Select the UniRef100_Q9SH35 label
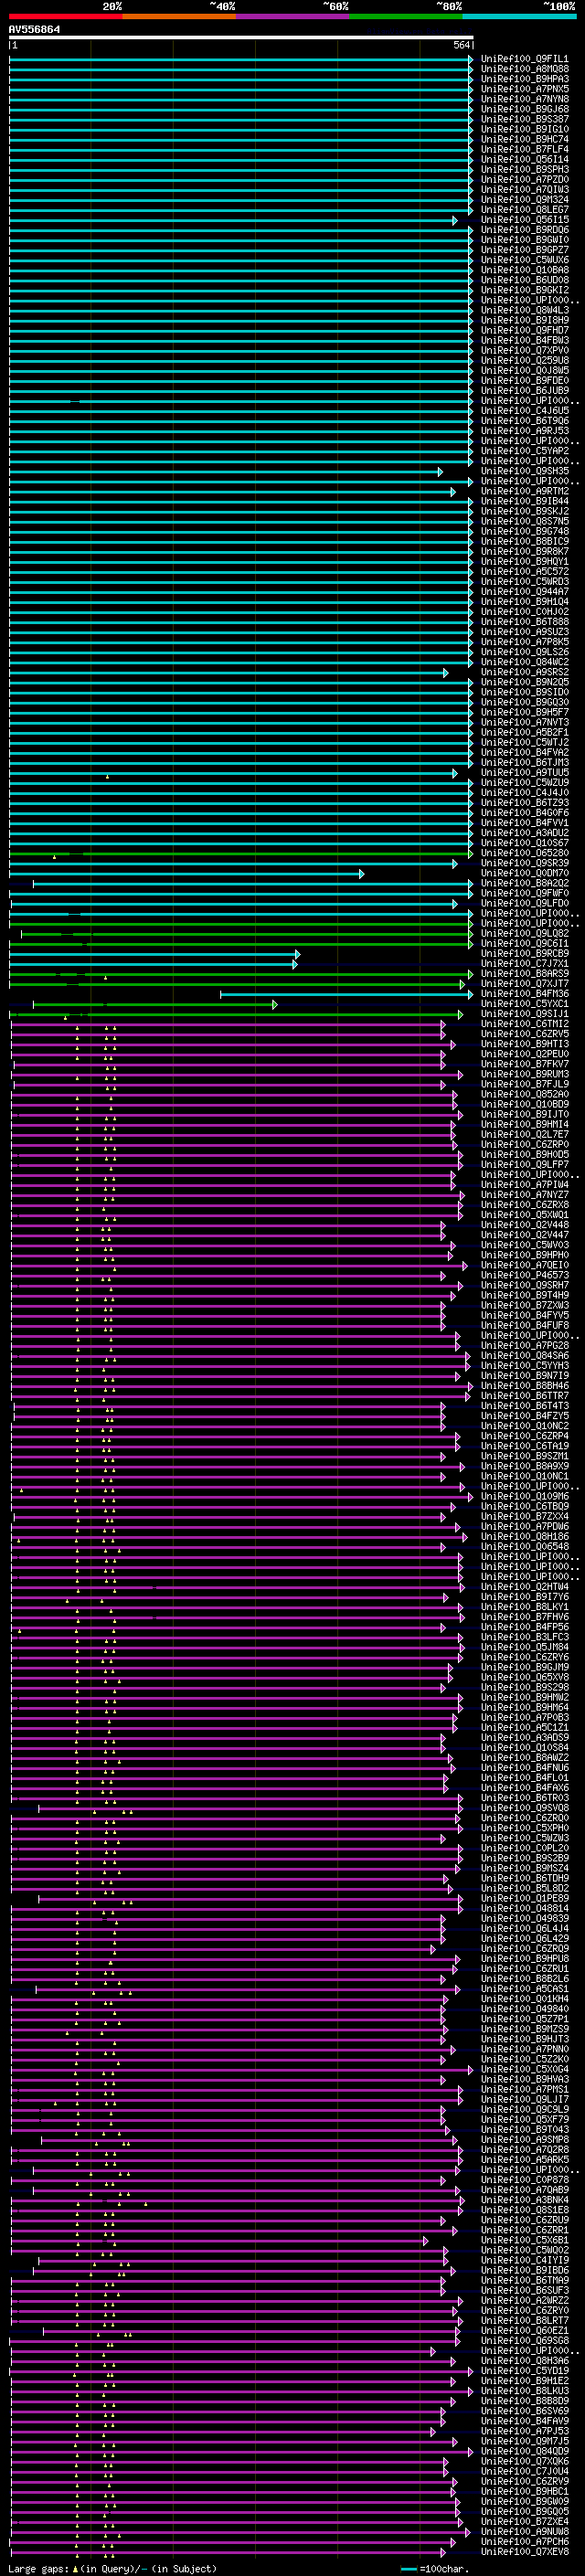The height and width of the screenshot is (2576, 585). [525, 471]
